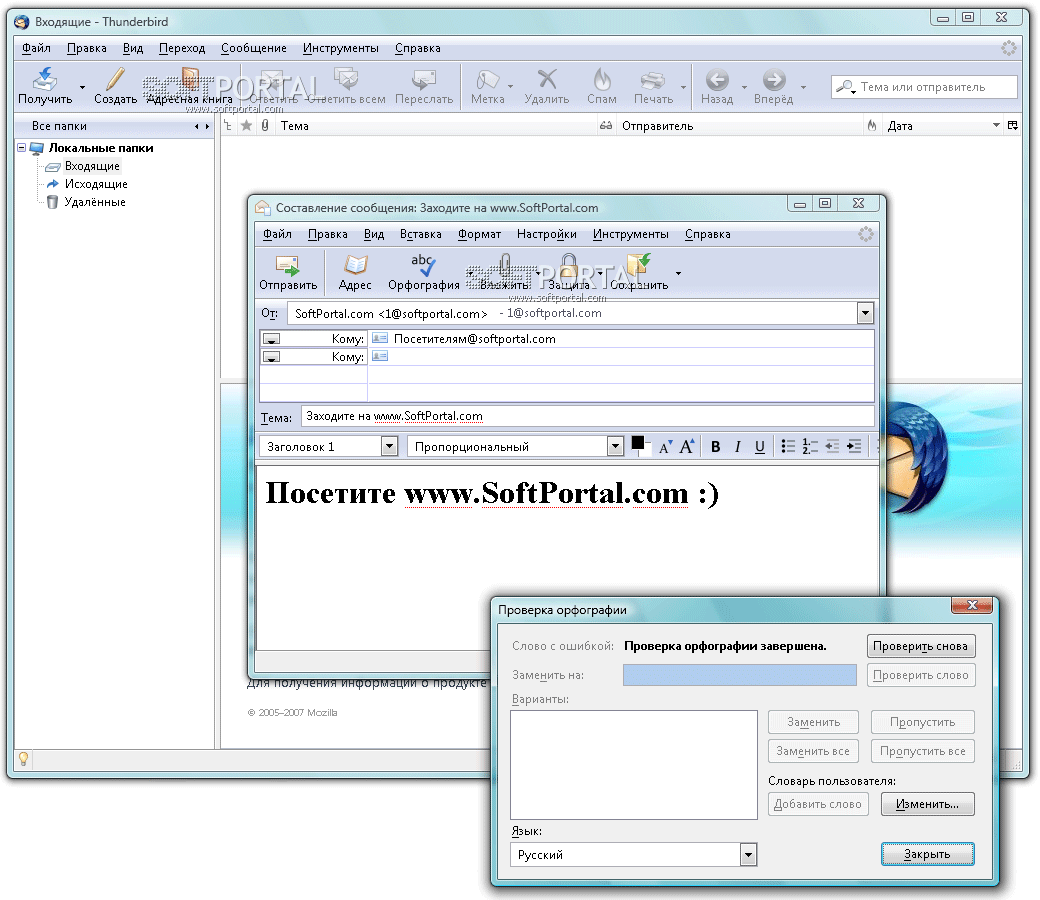Click the numbered list icon
The image size is (1040, 900).
click(810, 446)
